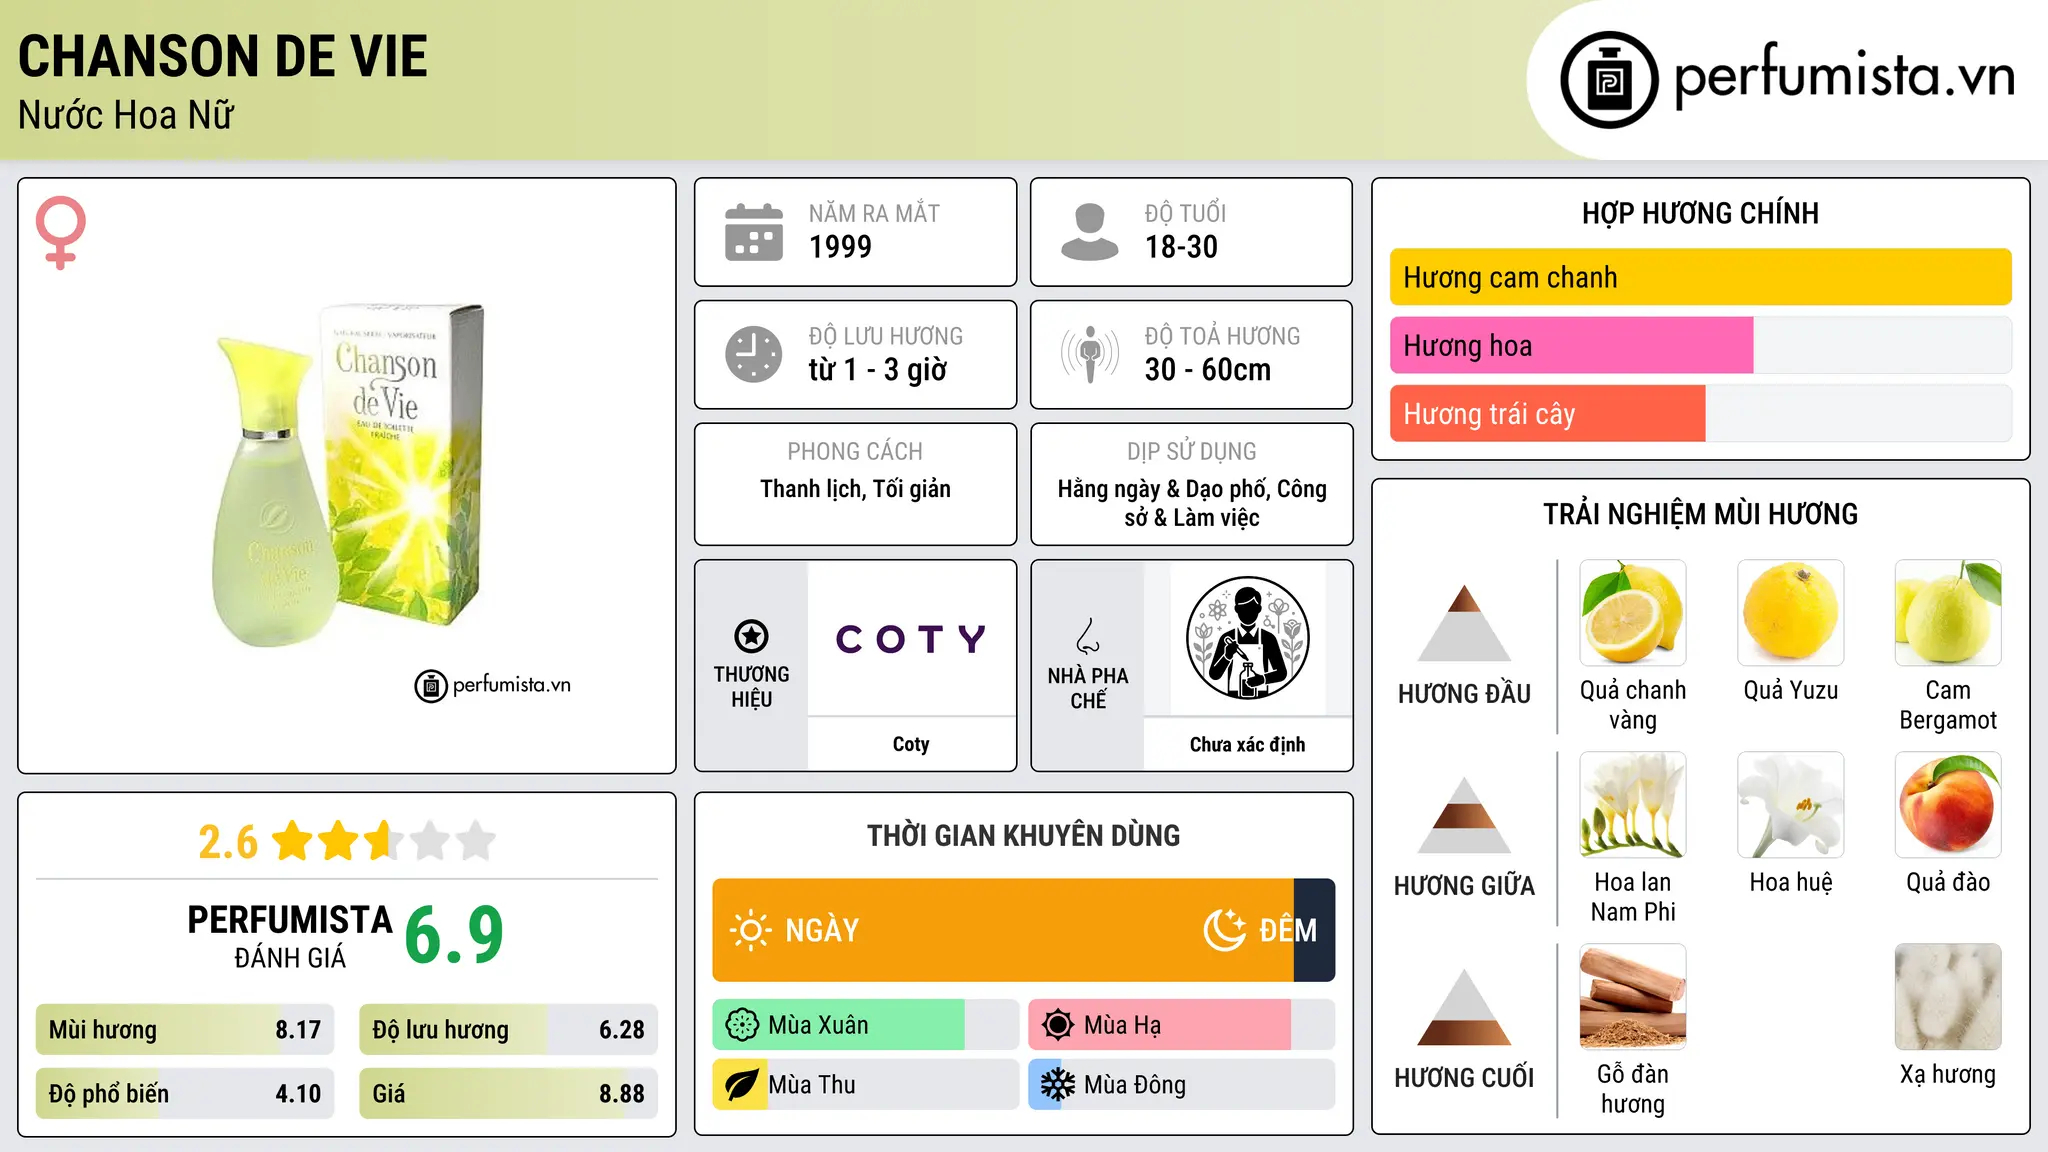Click the TRẢI NGHIỆM MÙI HƯƠNG heading
Image resolution: width=2048 pixels, height=1152 pixels.
1700,514
